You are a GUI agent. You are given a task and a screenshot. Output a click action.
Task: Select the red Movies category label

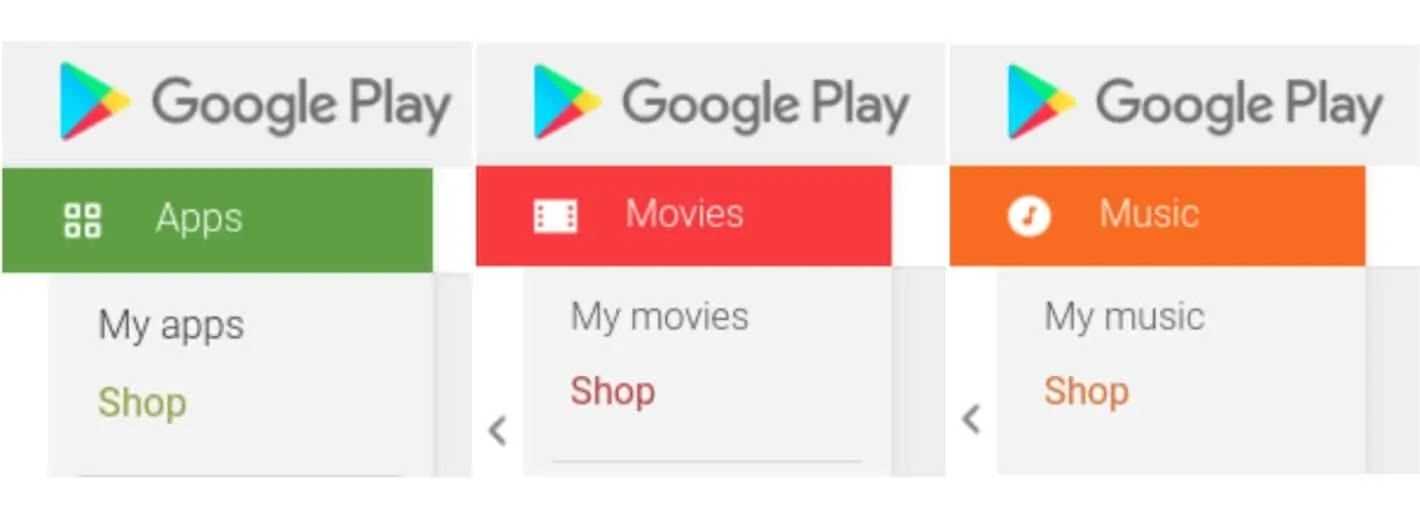point(685,213)
